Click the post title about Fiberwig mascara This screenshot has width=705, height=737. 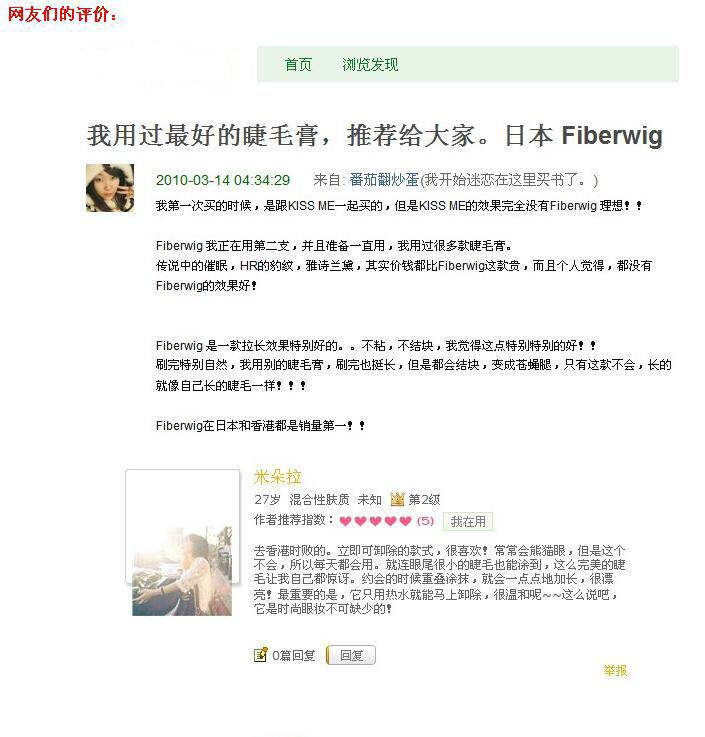375,135
